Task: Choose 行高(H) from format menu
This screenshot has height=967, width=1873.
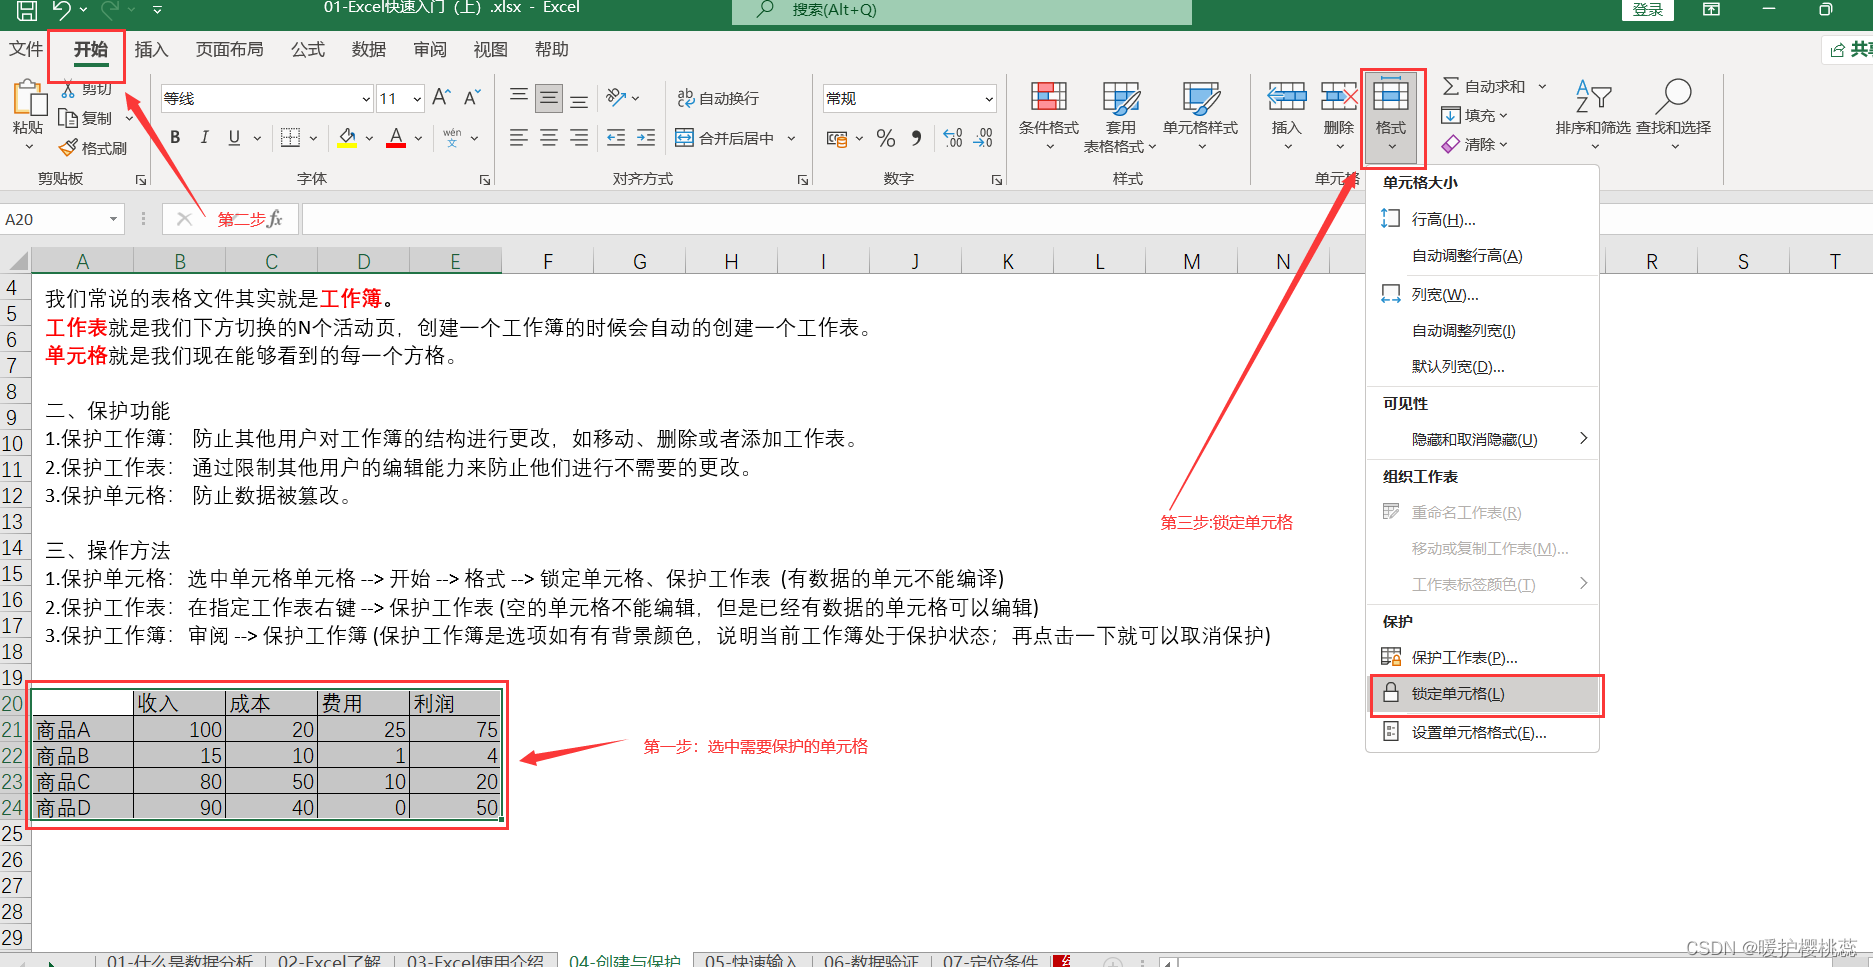Action: (1482, 219)
